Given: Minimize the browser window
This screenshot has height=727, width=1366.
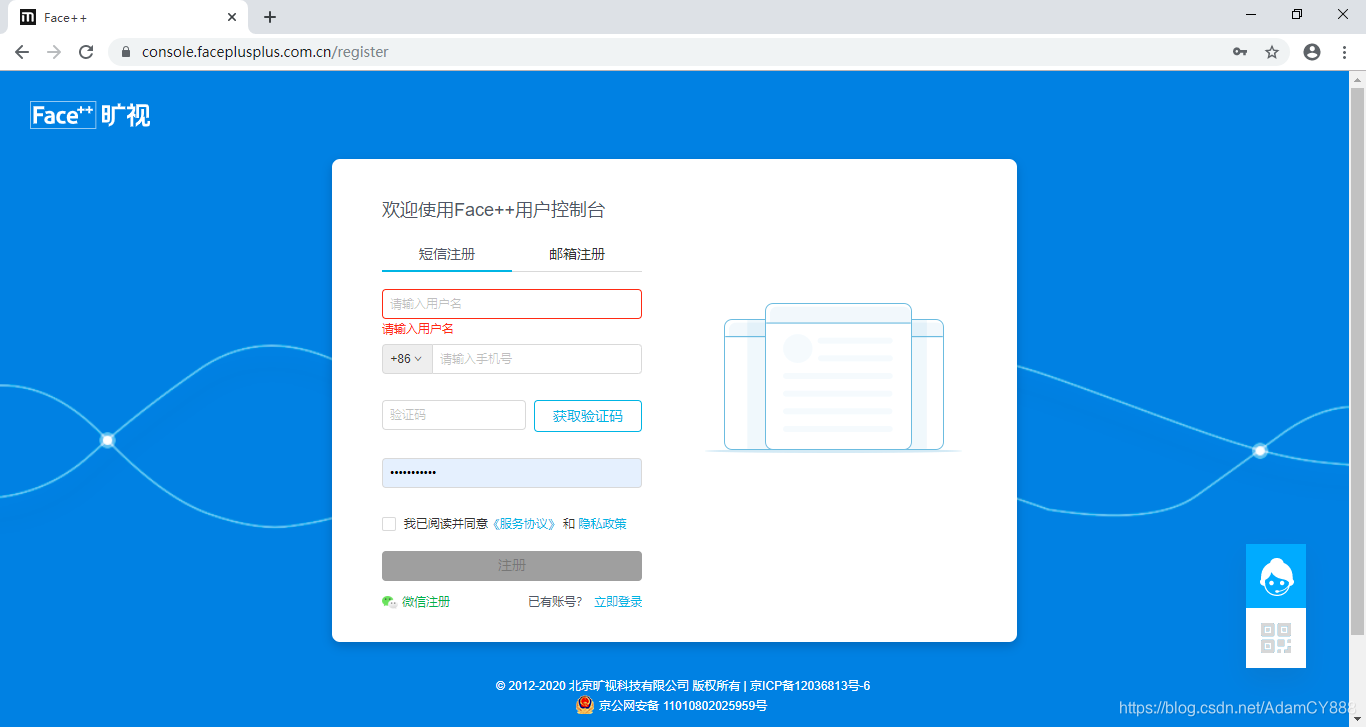Looking at the screenshot, I should [x=1252, y=15].
